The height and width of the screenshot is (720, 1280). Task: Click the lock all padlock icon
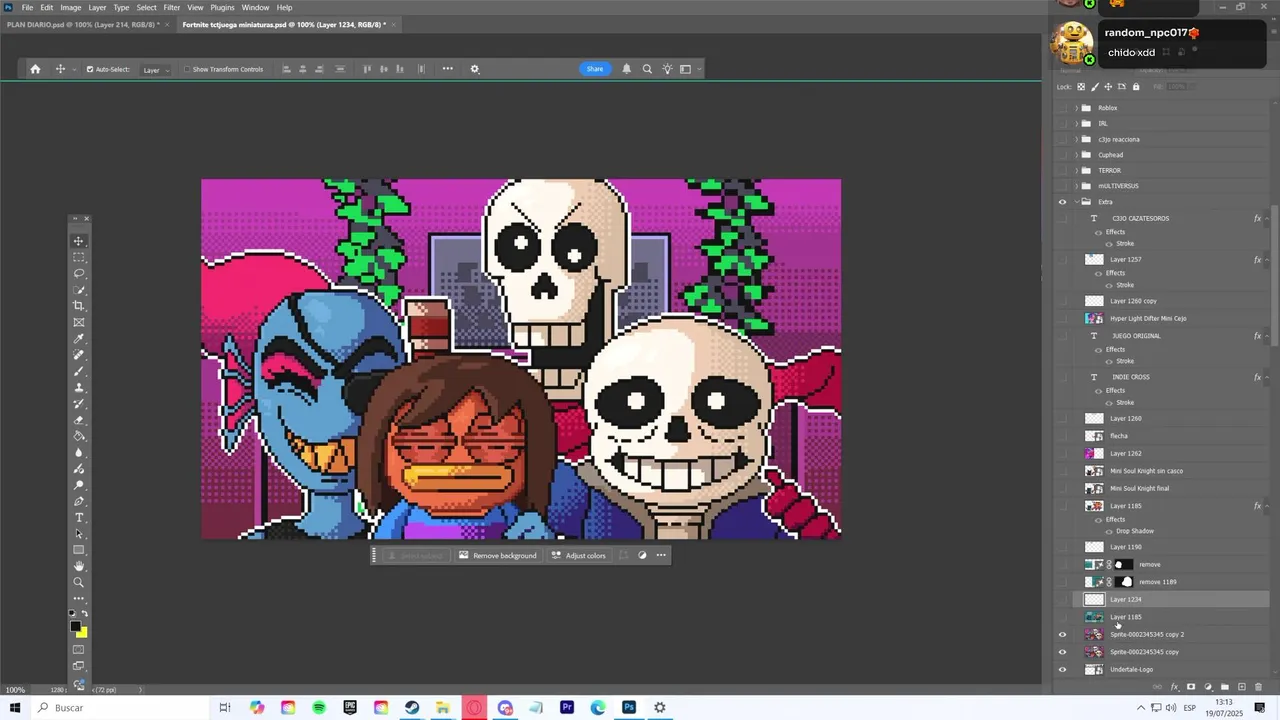click(x=1136, y=87)
